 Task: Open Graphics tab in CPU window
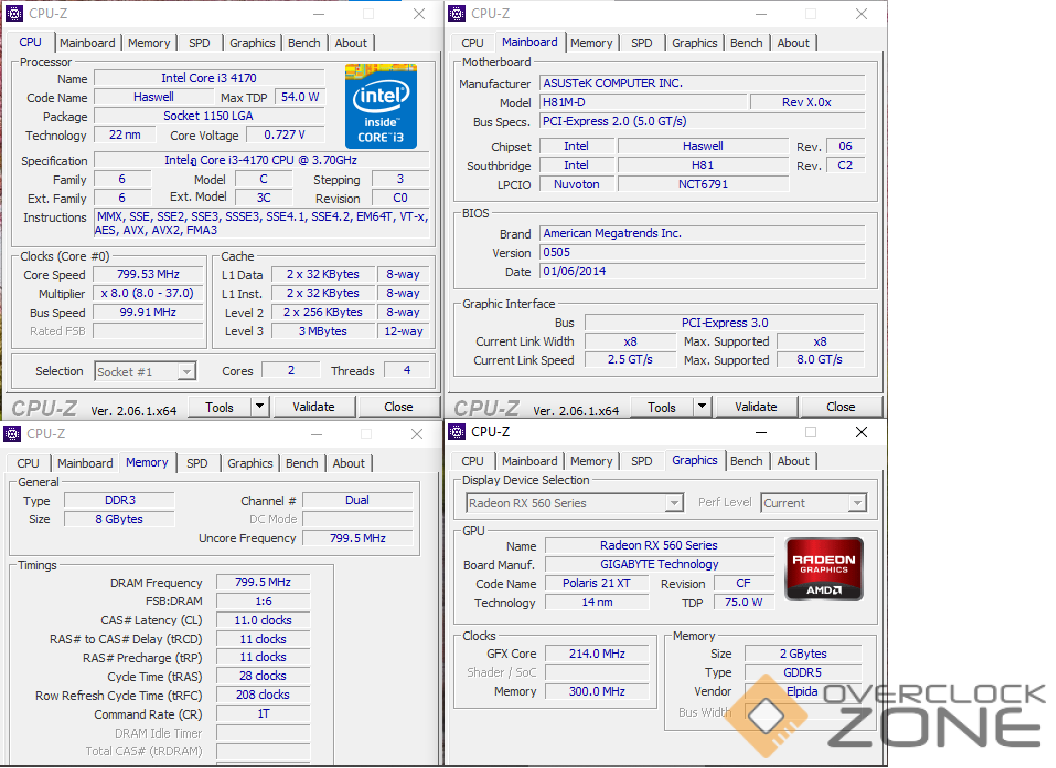[253, 43]
